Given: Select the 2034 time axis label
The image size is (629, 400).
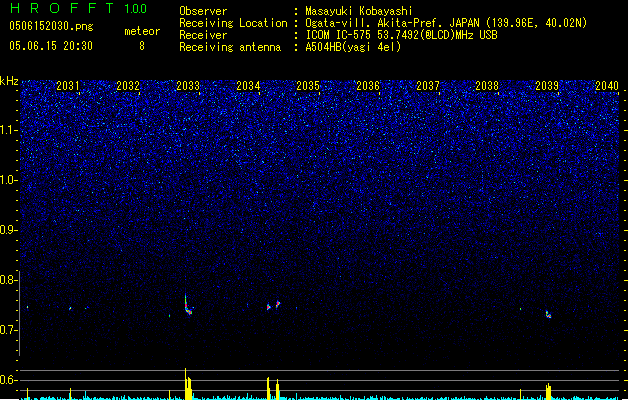Looking at the screenshot, I should coord(248,86).
